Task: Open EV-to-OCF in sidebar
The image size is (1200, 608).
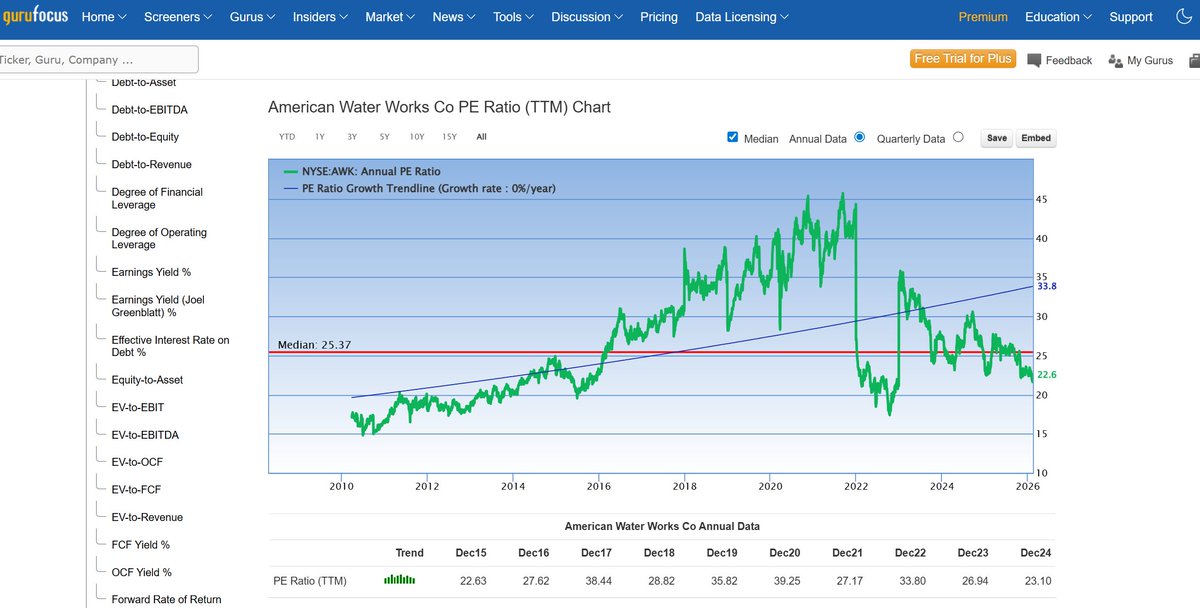Action: pyautogui.click(x=137, y=462)
